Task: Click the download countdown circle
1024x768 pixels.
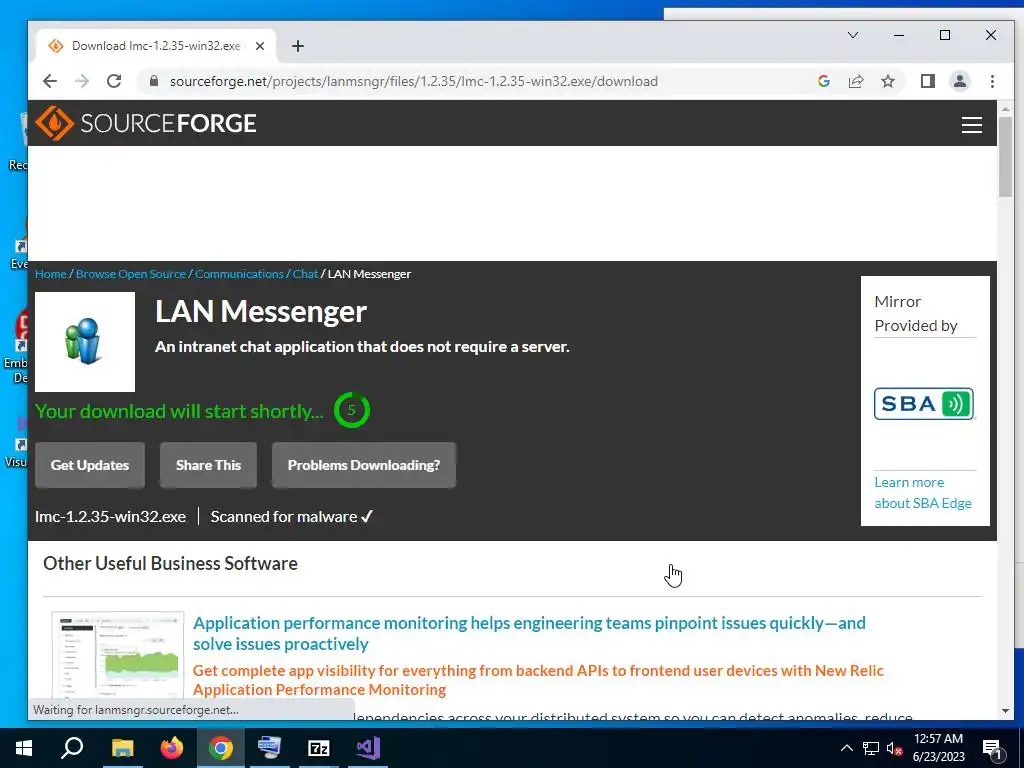Action: pyautogui.click(x=351, y=410)
